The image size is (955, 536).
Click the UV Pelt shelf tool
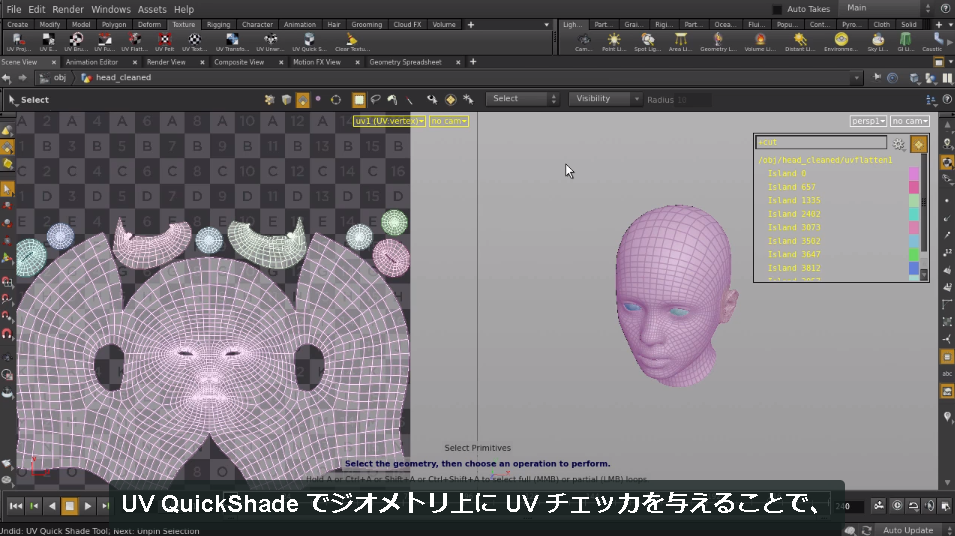164,42
